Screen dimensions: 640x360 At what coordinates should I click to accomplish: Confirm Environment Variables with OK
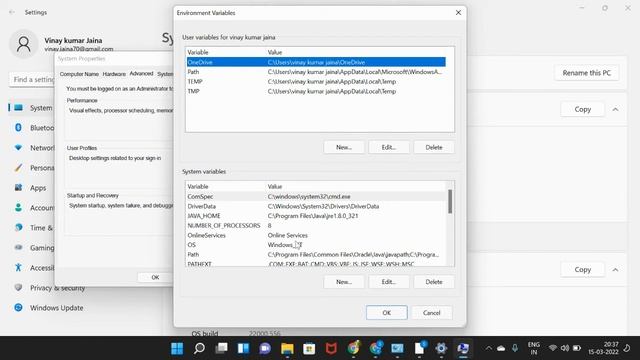[x=387, y=313]
